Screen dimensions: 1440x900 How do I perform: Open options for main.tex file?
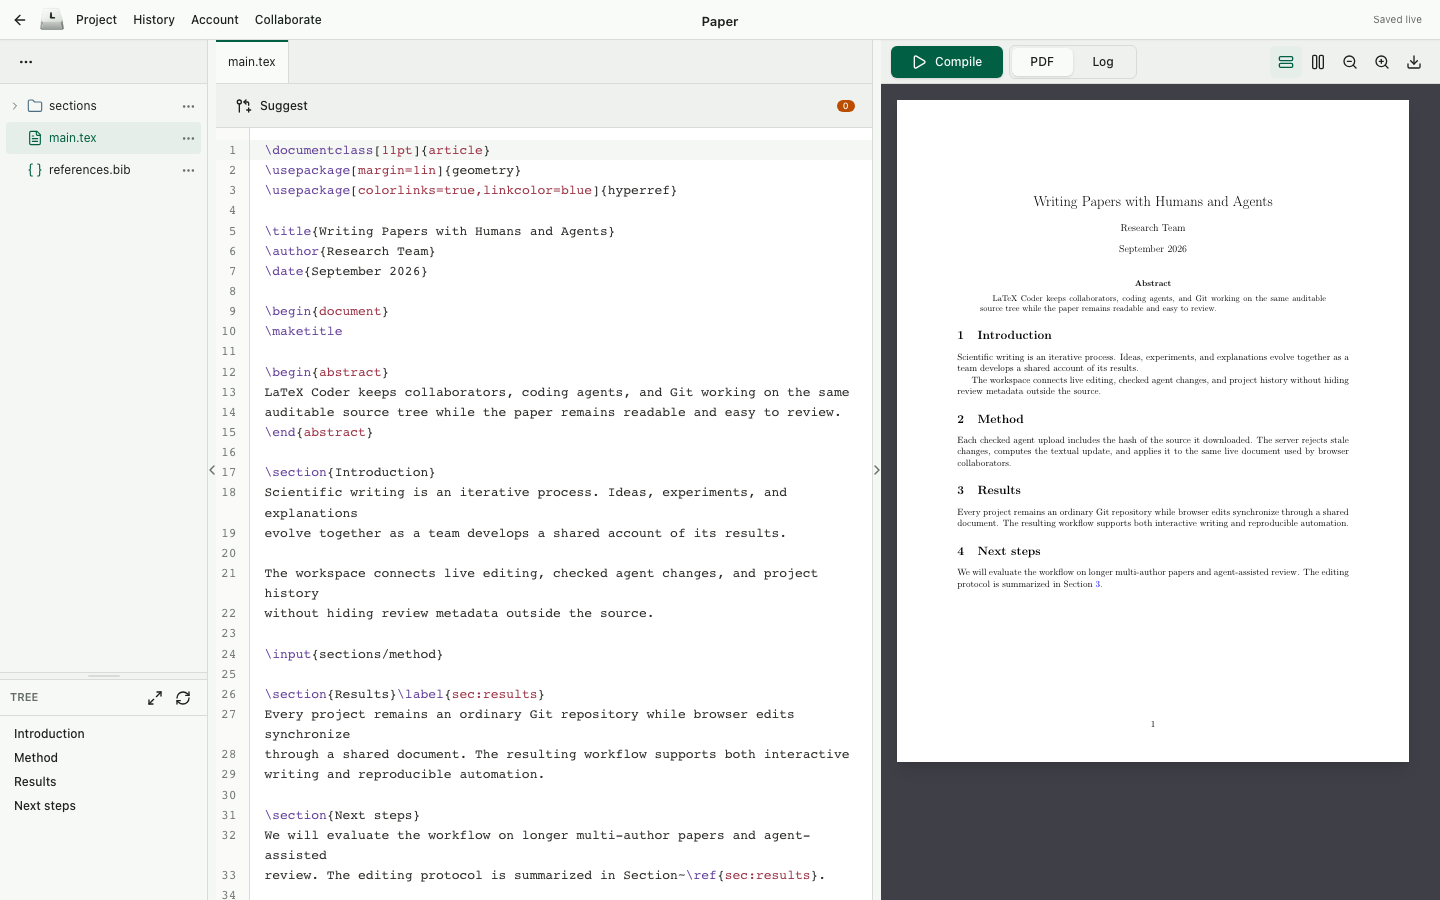pos(188,138)
